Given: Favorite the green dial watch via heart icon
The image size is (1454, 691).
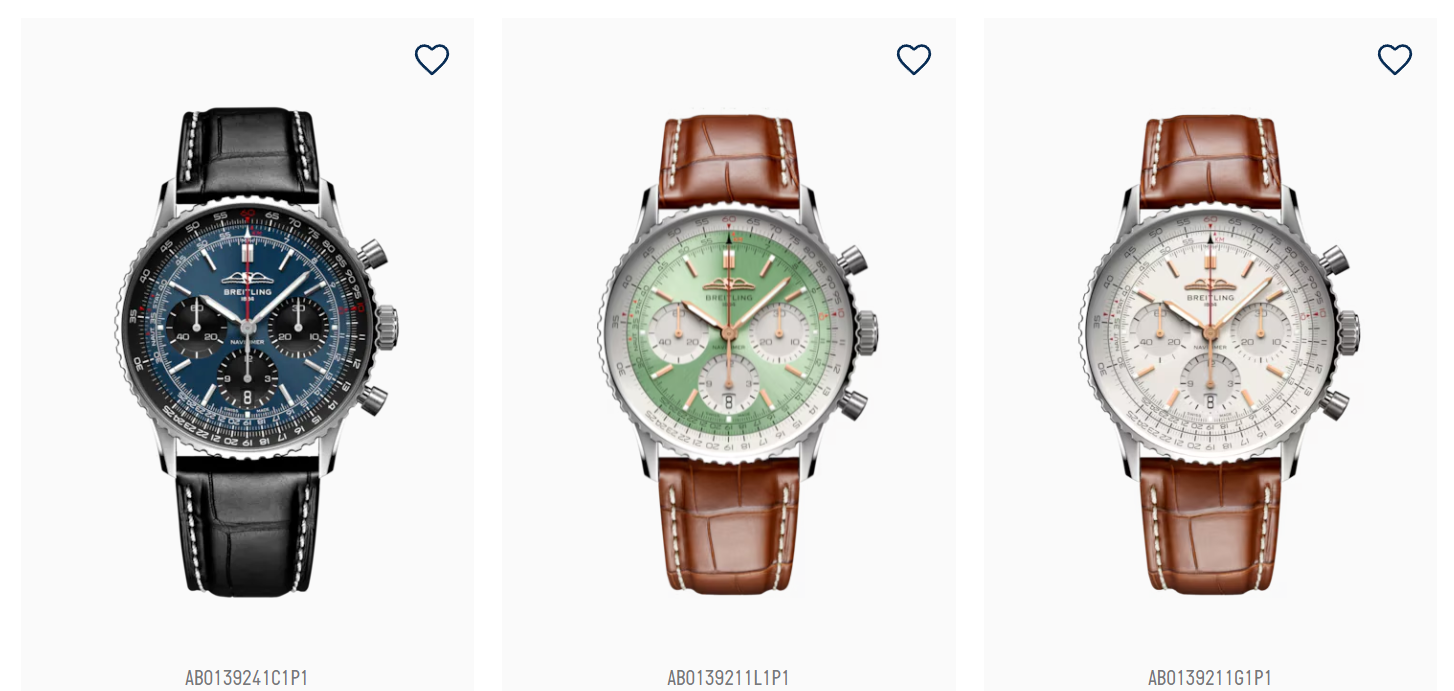Looking at the screenshot, I should point(914,60).
